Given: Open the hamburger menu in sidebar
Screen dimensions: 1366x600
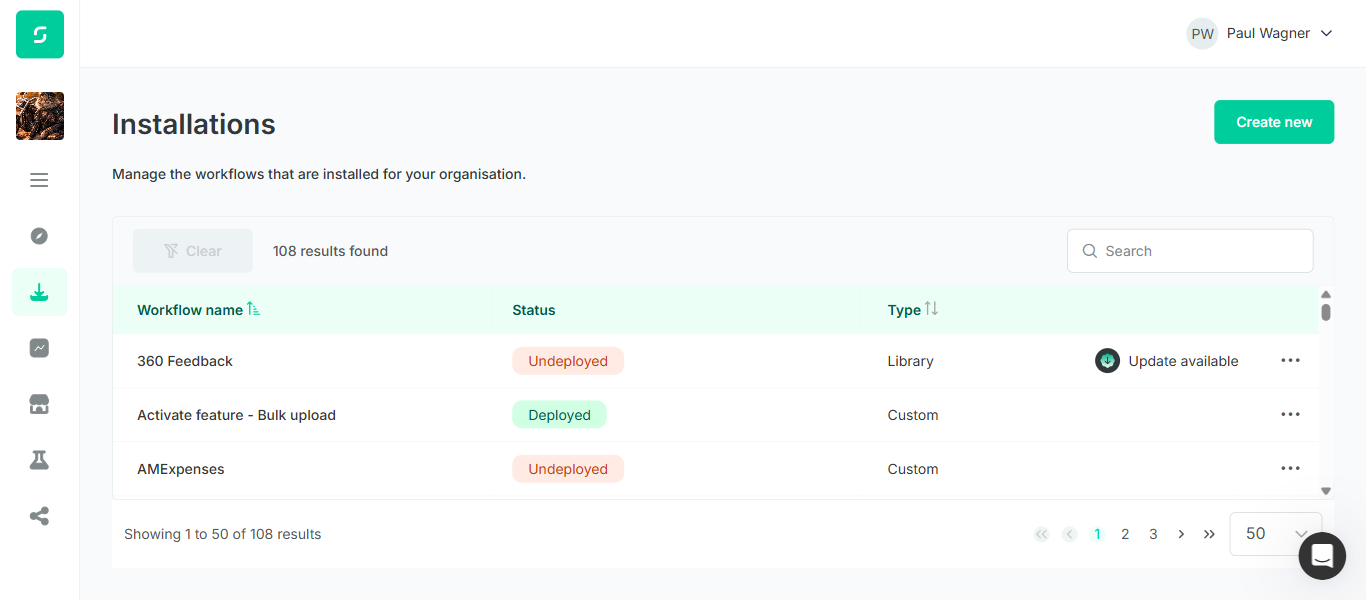Looking at the screenshot, I should [x=39, y=180].
